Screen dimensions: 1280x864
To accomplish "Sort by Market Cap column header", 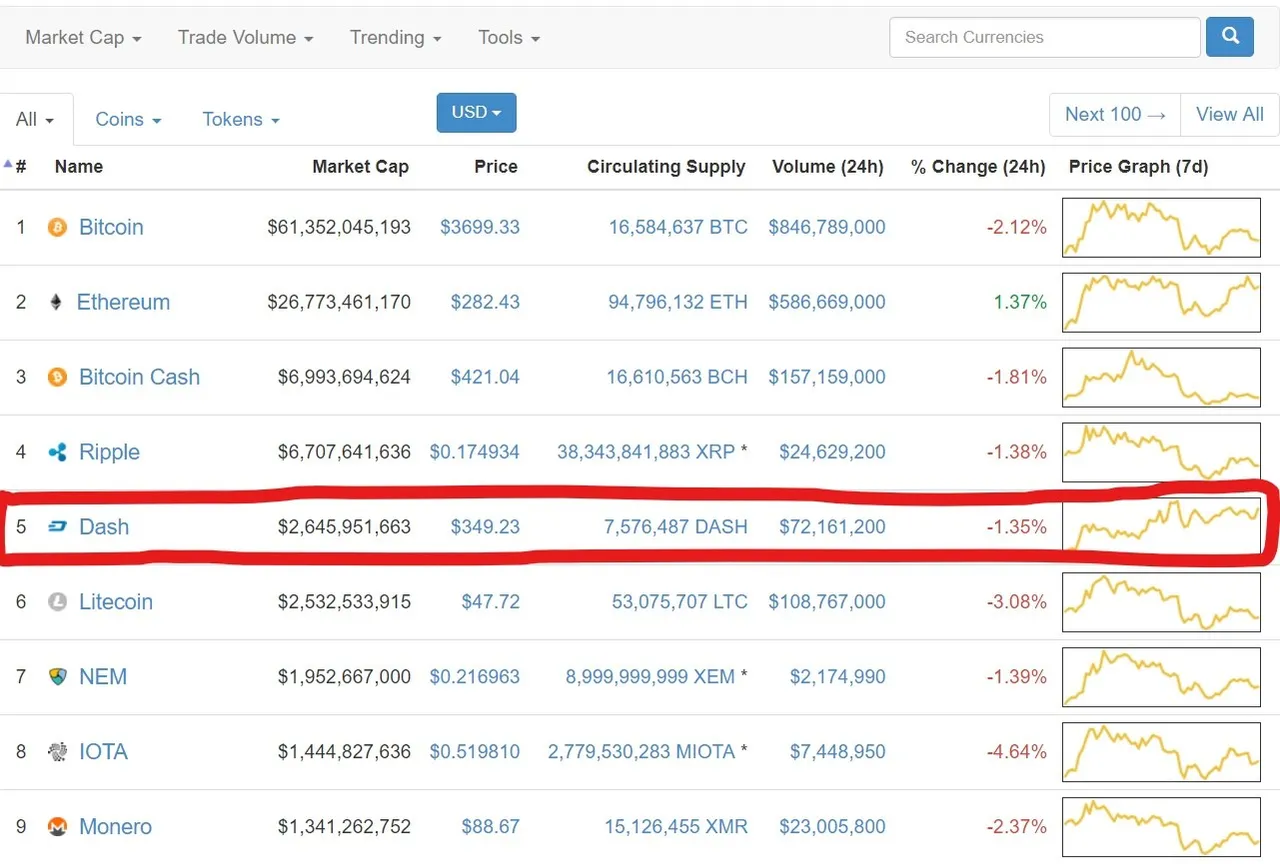I will 361,167.
